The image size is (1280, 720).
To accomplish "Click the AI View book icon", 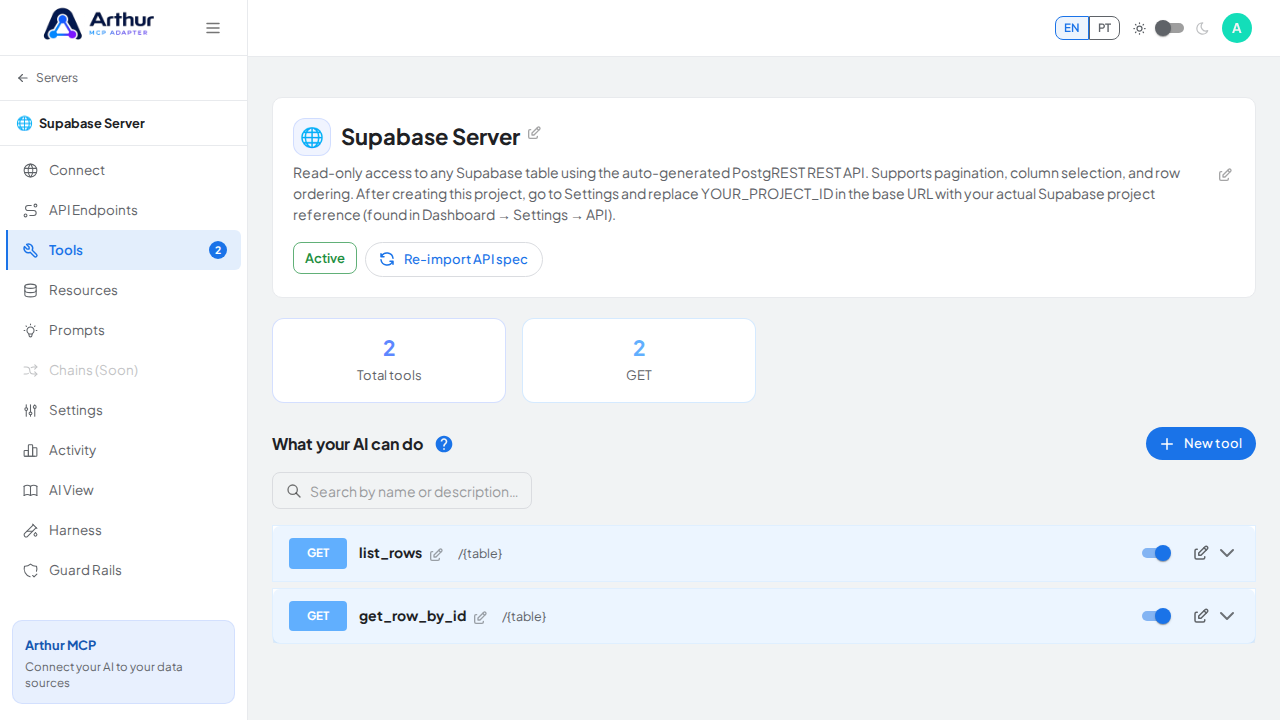I will [31, 490].
